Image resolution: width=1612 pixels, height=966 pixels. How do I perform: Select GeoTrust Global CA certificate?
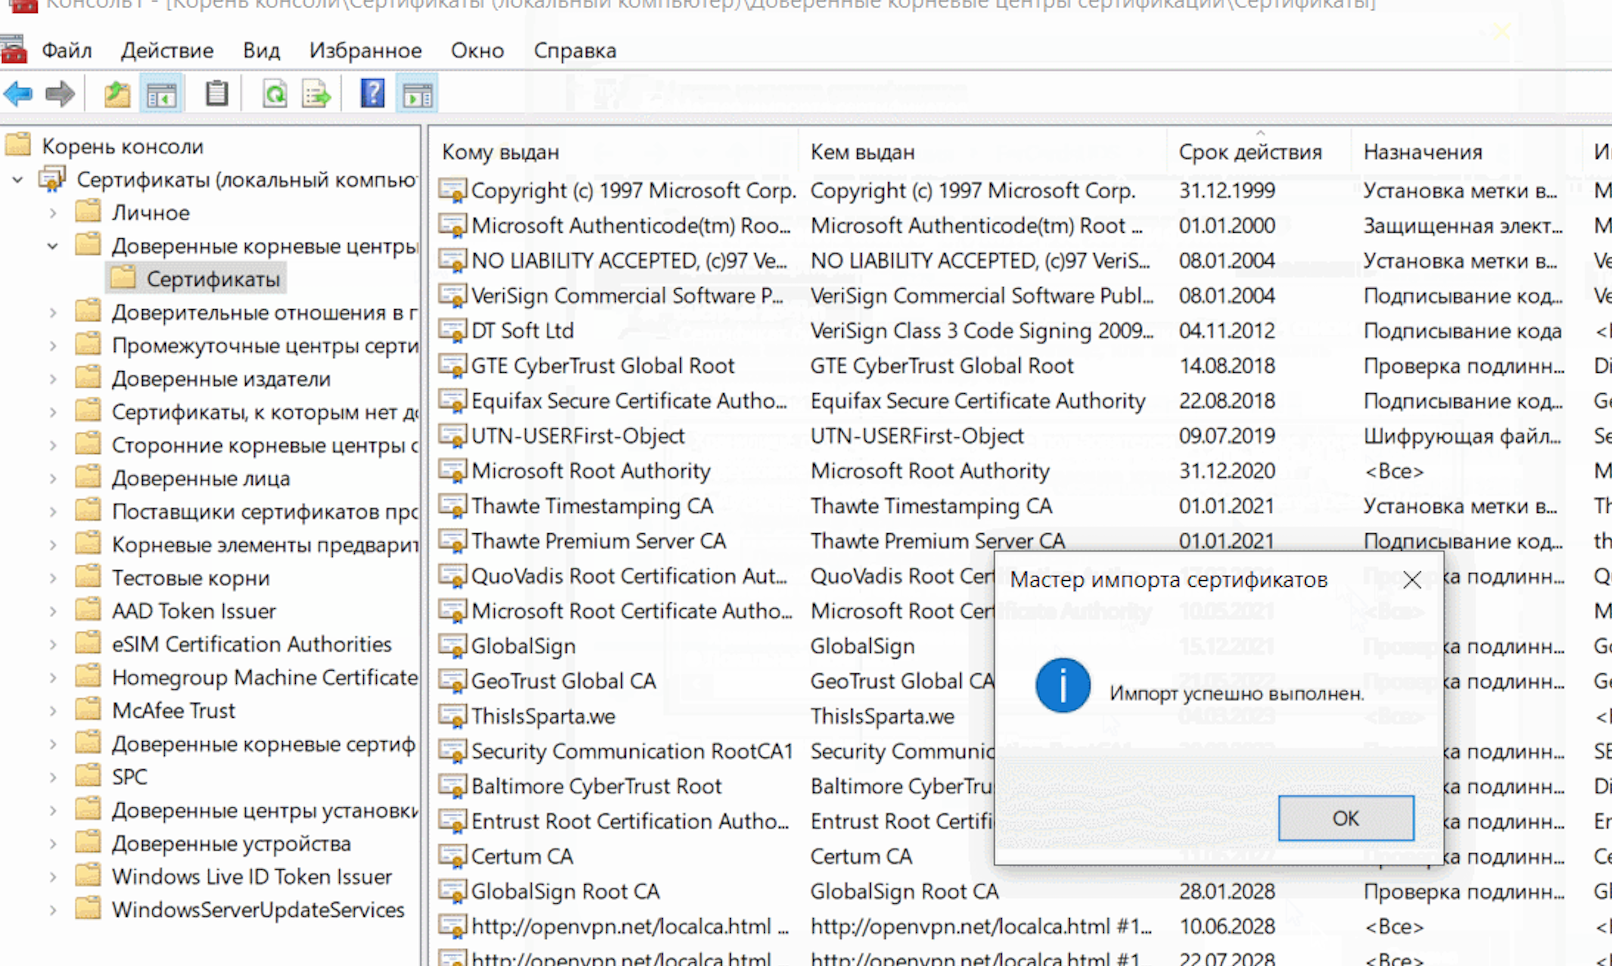click(x=563, y=681)
